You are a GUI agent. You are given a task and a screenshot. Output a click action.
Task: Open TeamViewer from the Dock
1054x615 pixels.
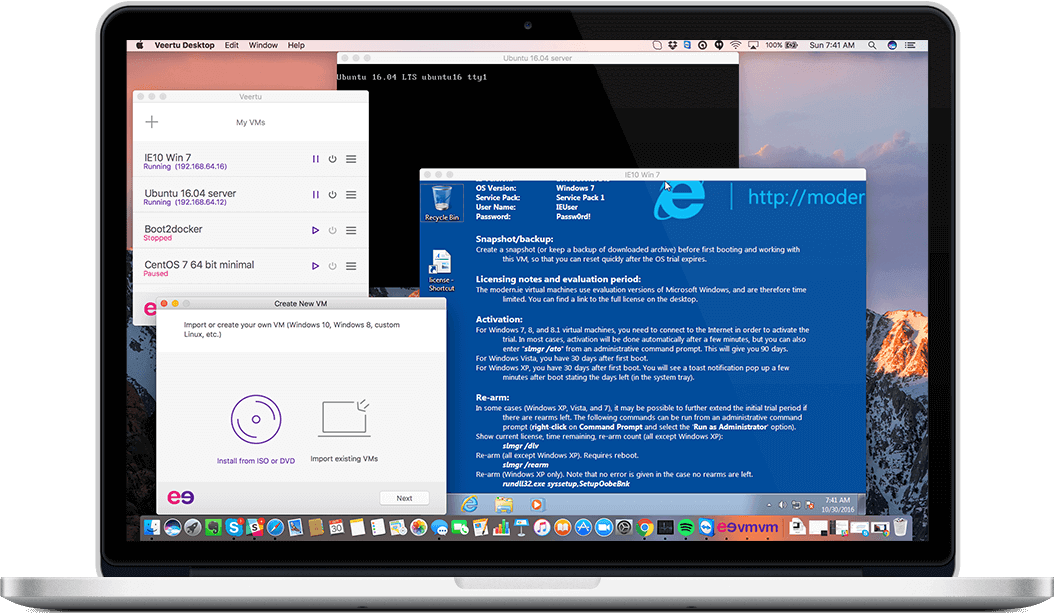[x=706, y=528]
